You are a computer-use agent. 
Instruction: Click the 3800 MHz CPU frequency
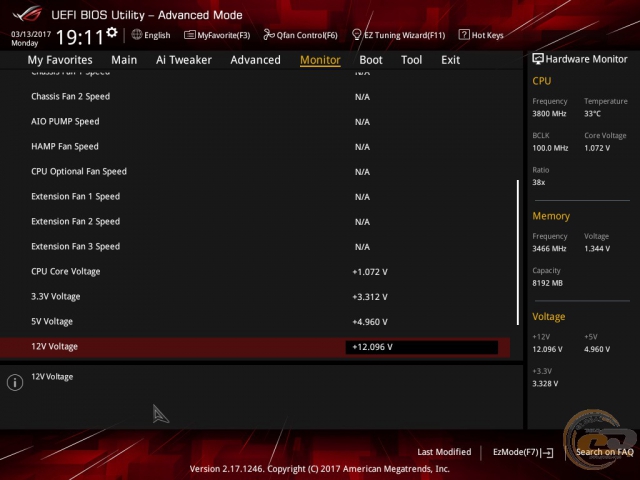549,114
